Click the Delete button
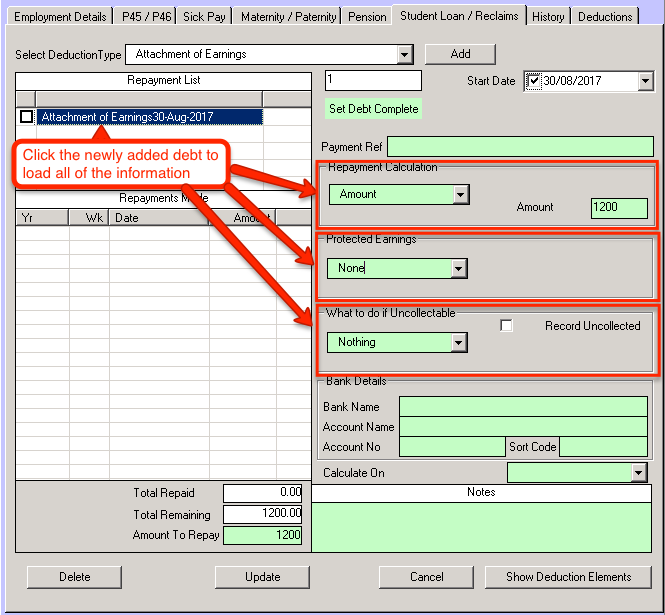The image size is (665, 615). (x=74, y=577)
